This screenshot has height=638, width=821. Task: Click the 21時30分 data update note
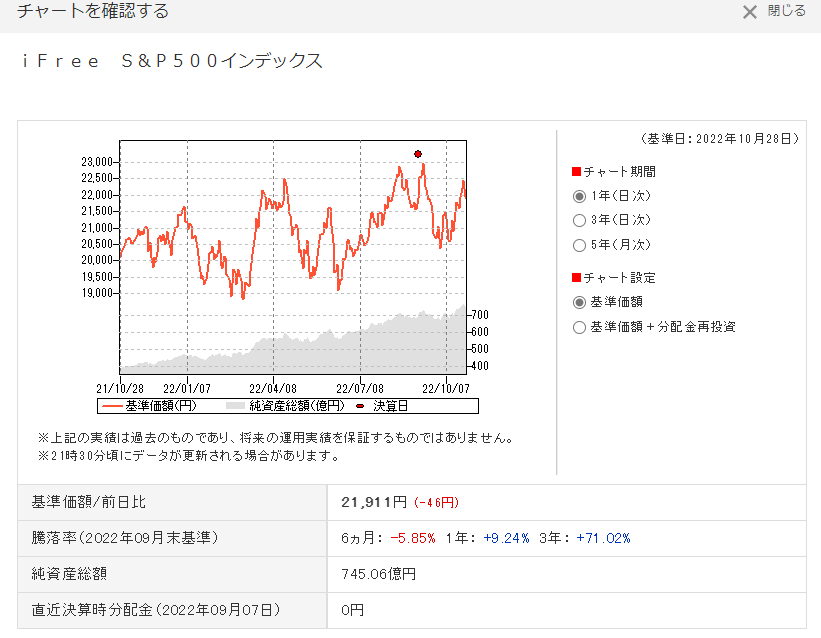188,456
